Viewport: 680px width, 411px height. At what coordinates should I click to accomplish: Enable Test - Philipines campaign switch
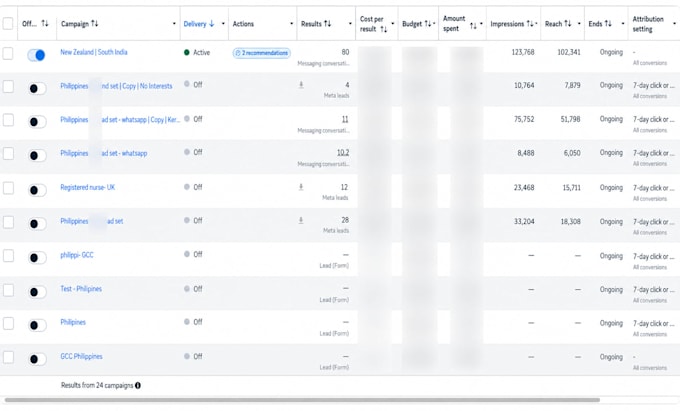coord(37,292)
